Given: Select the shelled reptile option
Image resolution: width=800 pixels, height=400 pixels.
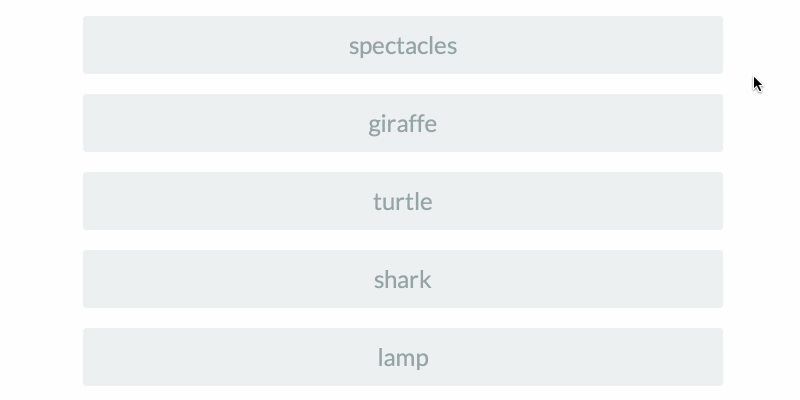Looking at the screenshot, I should (x=403, y=201).
